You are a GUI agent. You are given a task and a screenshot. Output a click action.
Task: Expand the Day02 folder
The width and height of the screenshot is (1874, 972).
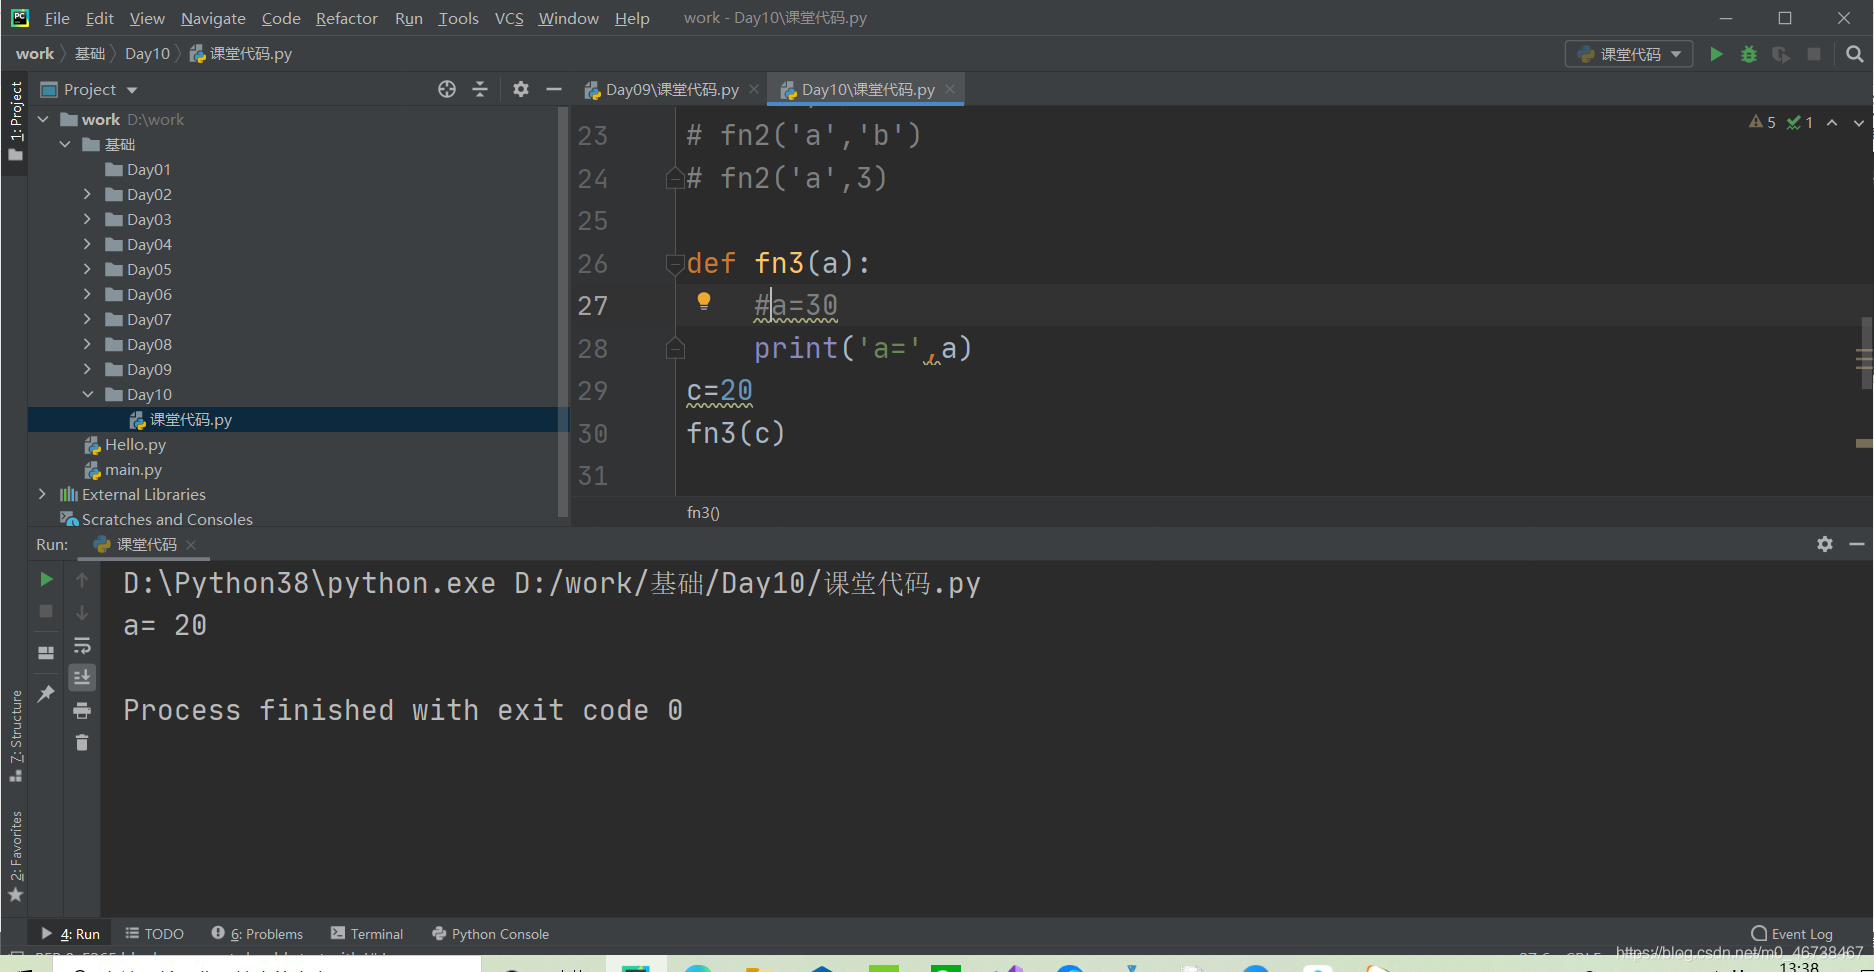[87, 194]
